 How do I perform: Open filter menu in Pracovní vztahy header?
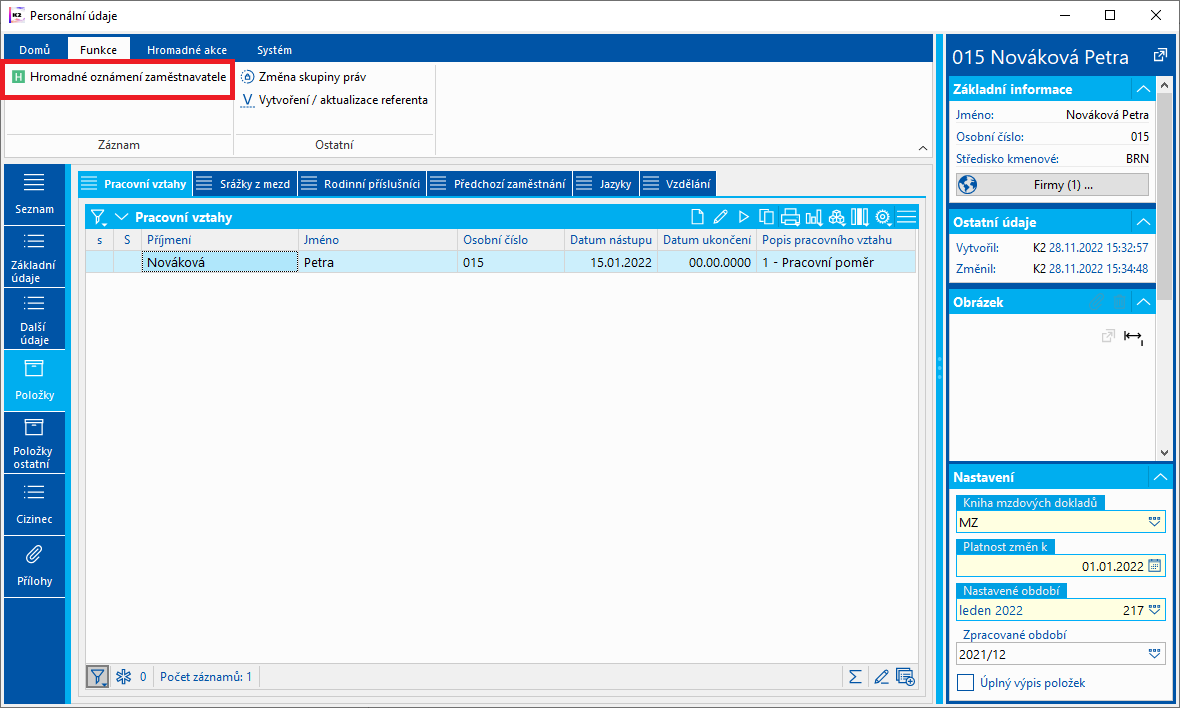point(99,217)
